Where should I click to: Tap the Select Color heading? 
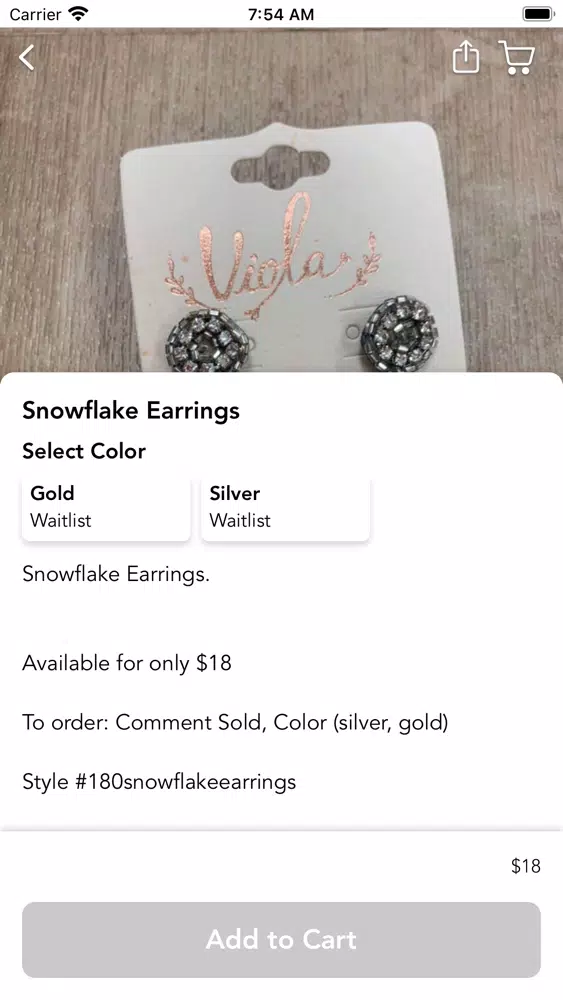click(x=84, y=451)
